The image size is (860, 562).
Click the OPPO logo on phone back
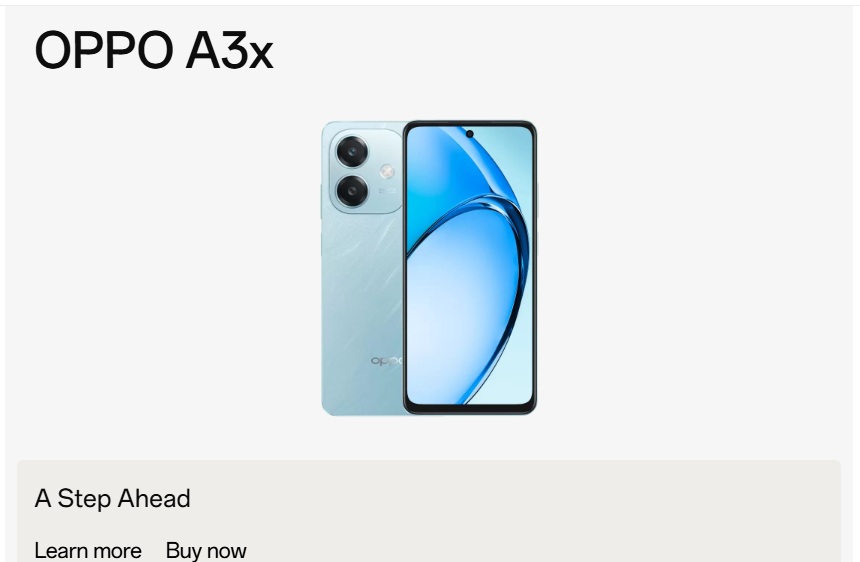coord(387,361)
